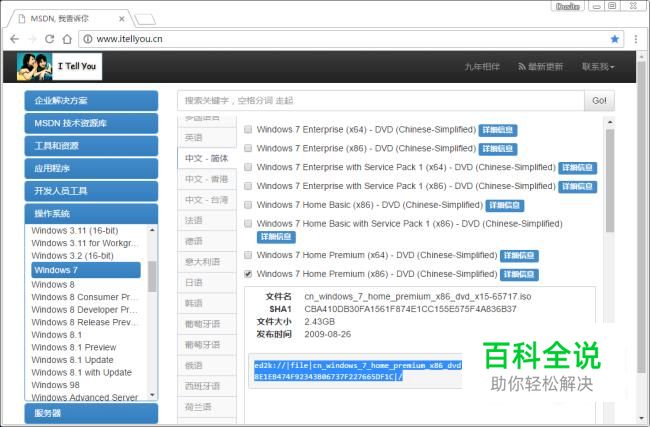Close the MSDN browser tab
Screen dimensions: 650x427
(x=121, y=19)
